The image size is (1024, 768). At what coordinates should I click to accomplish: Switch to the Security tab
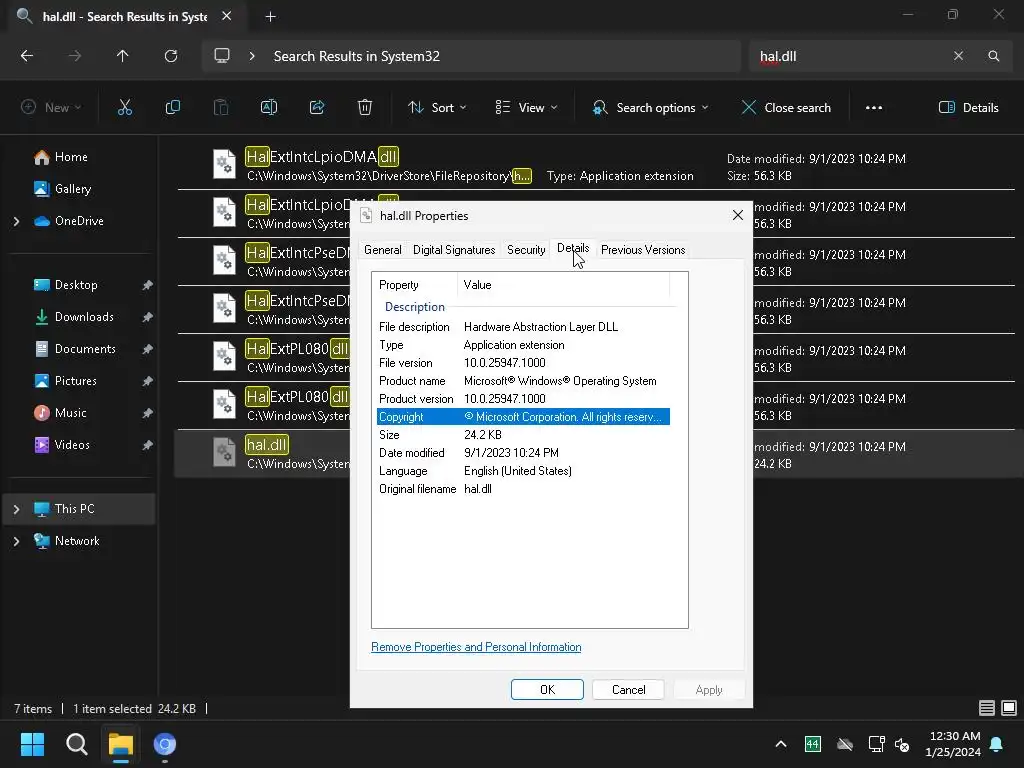[526, 250]
